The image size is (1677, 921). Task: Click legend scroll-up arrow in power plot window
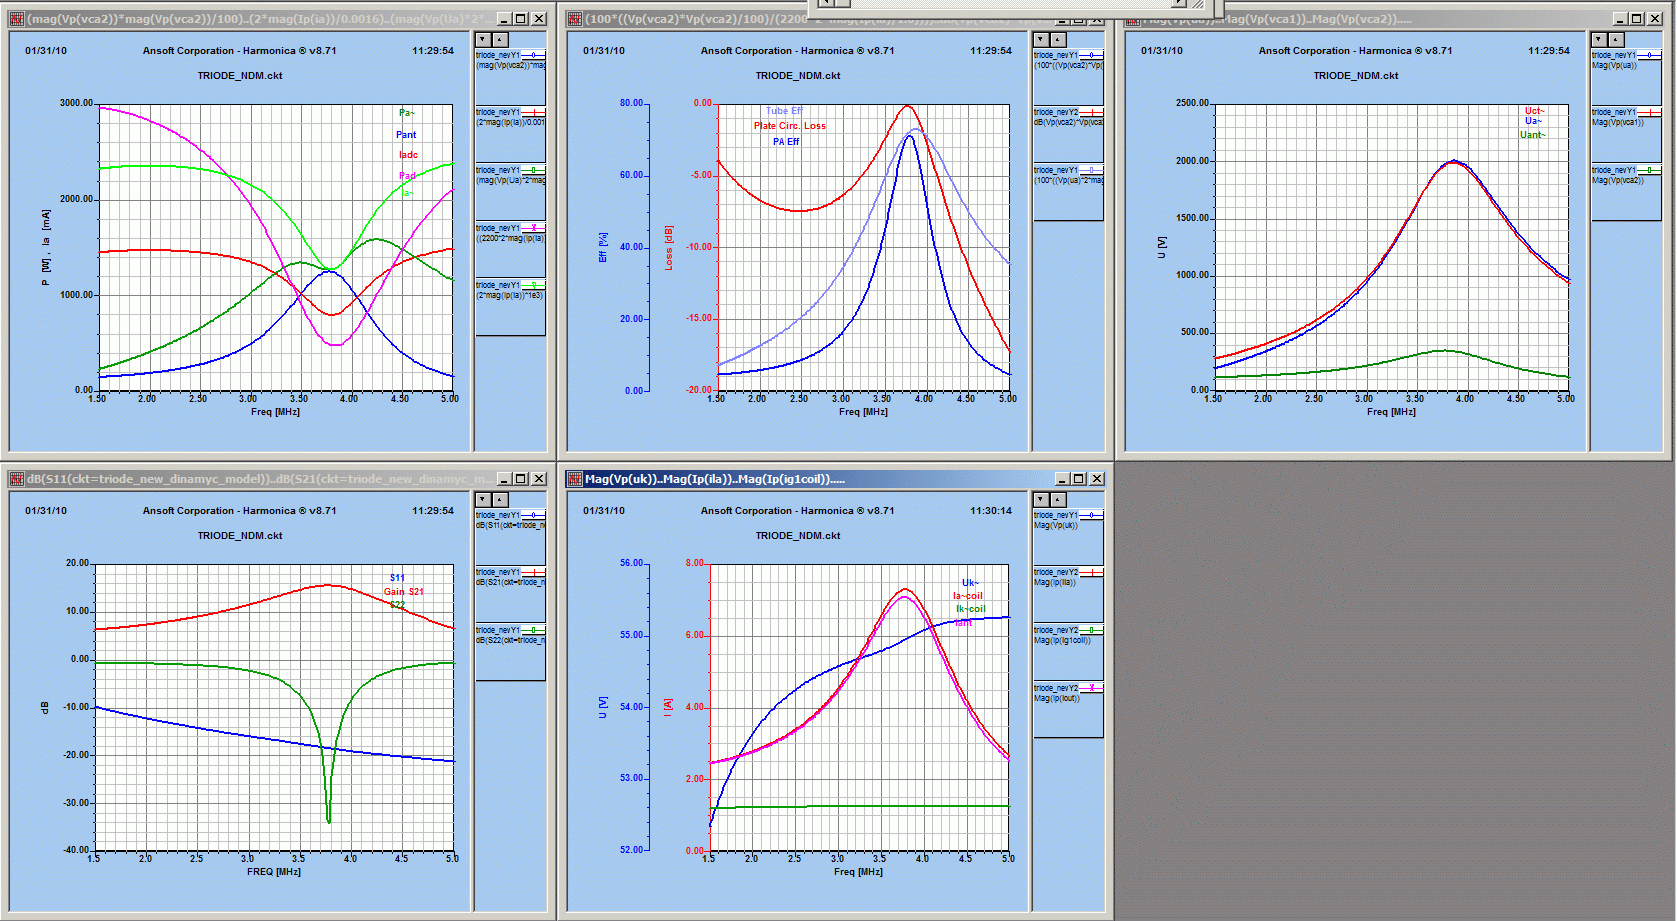[x=501, y=40]
